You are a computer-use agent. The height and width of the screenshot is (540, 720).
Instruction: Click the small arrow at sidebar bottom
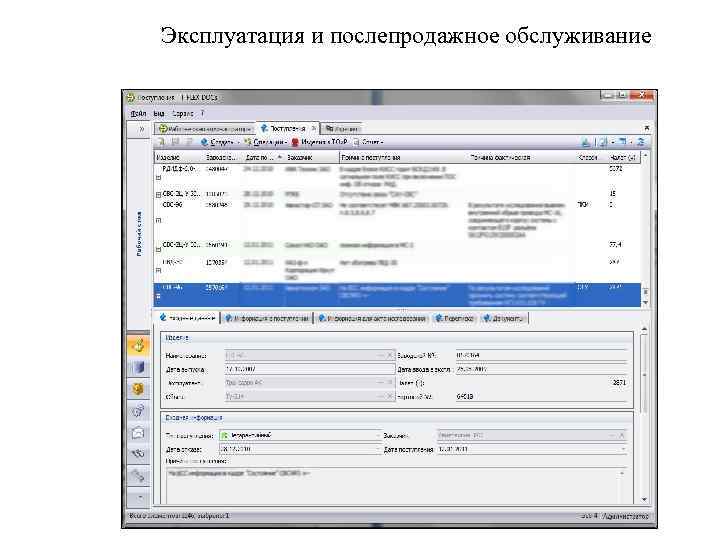140,497
